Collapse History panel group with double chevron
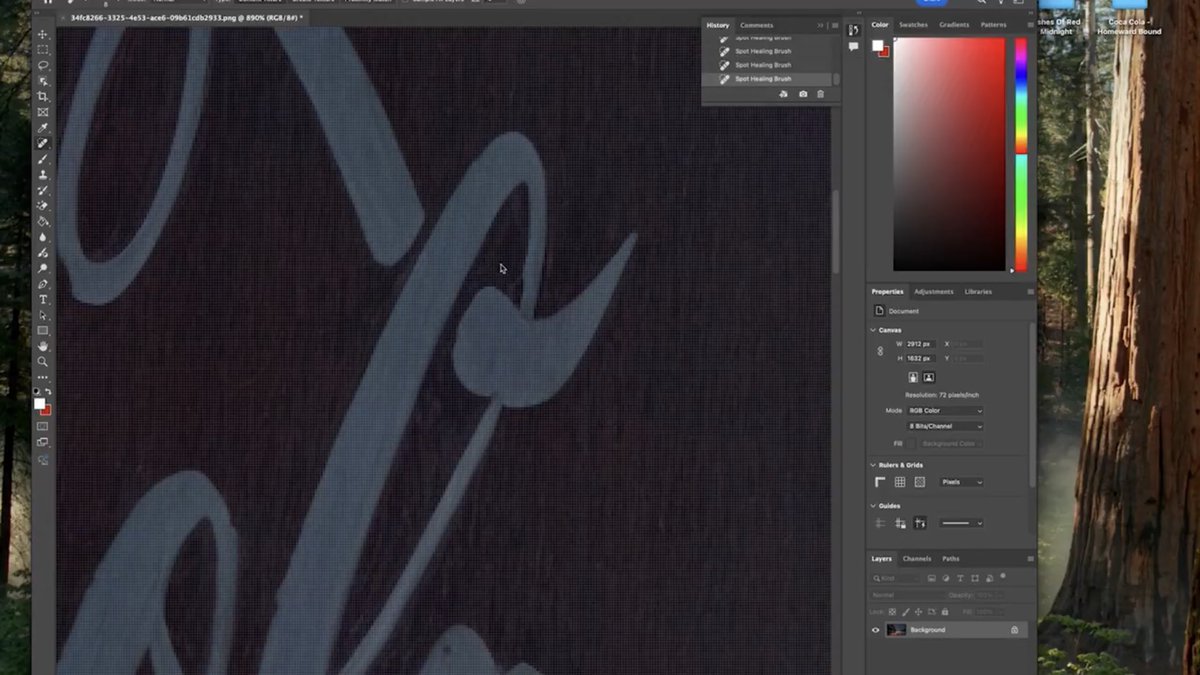The image size is (1200, 675). point(820,25)
